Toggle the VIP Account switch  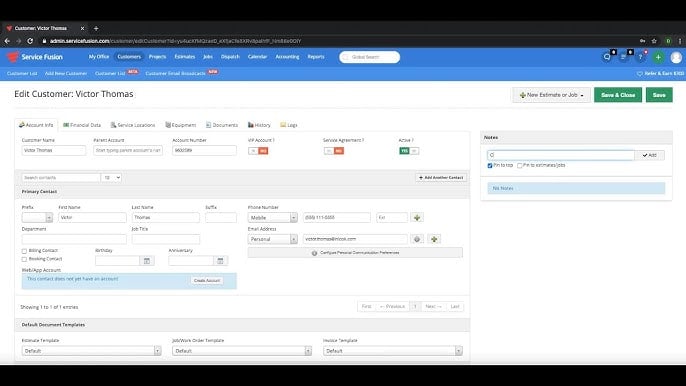coord(258,151)
